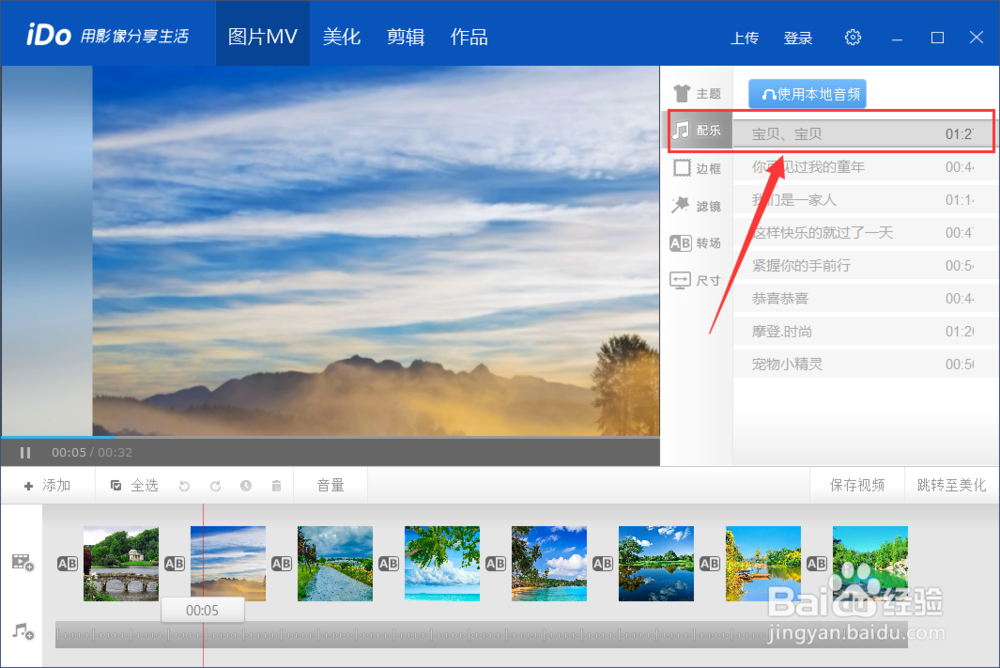The image size is (1000, 668).
Task: Click AB transition before garden path photo
Action: click(x=282, y=563)
